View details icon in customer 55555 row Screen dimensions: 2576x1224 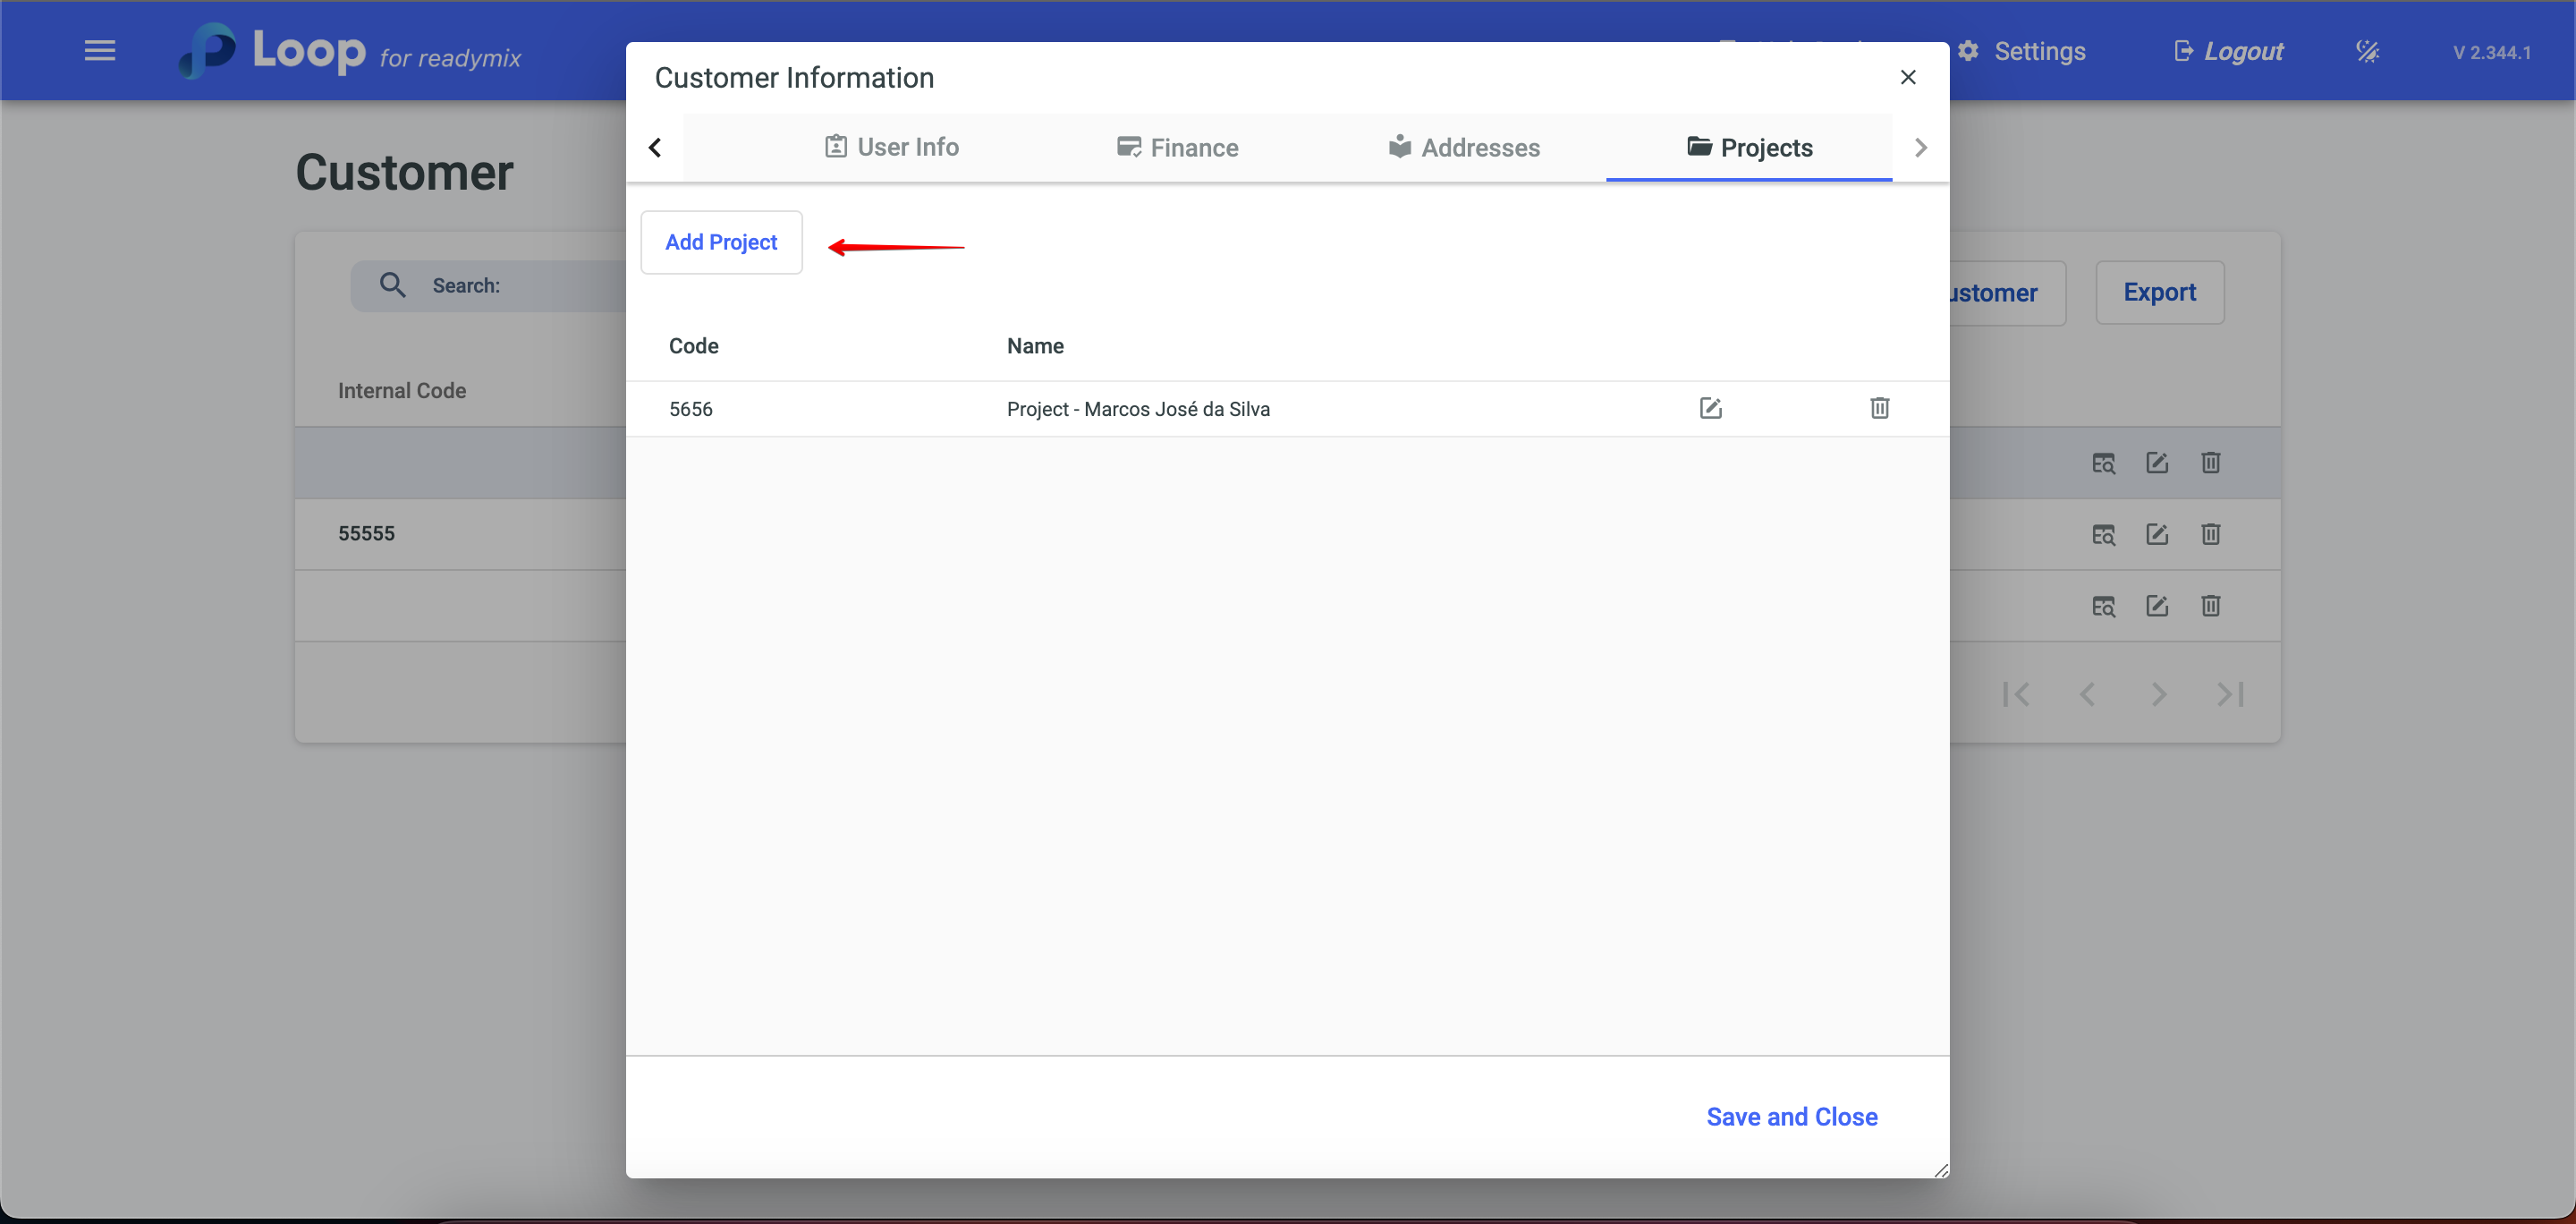(x=2103, y=534)
